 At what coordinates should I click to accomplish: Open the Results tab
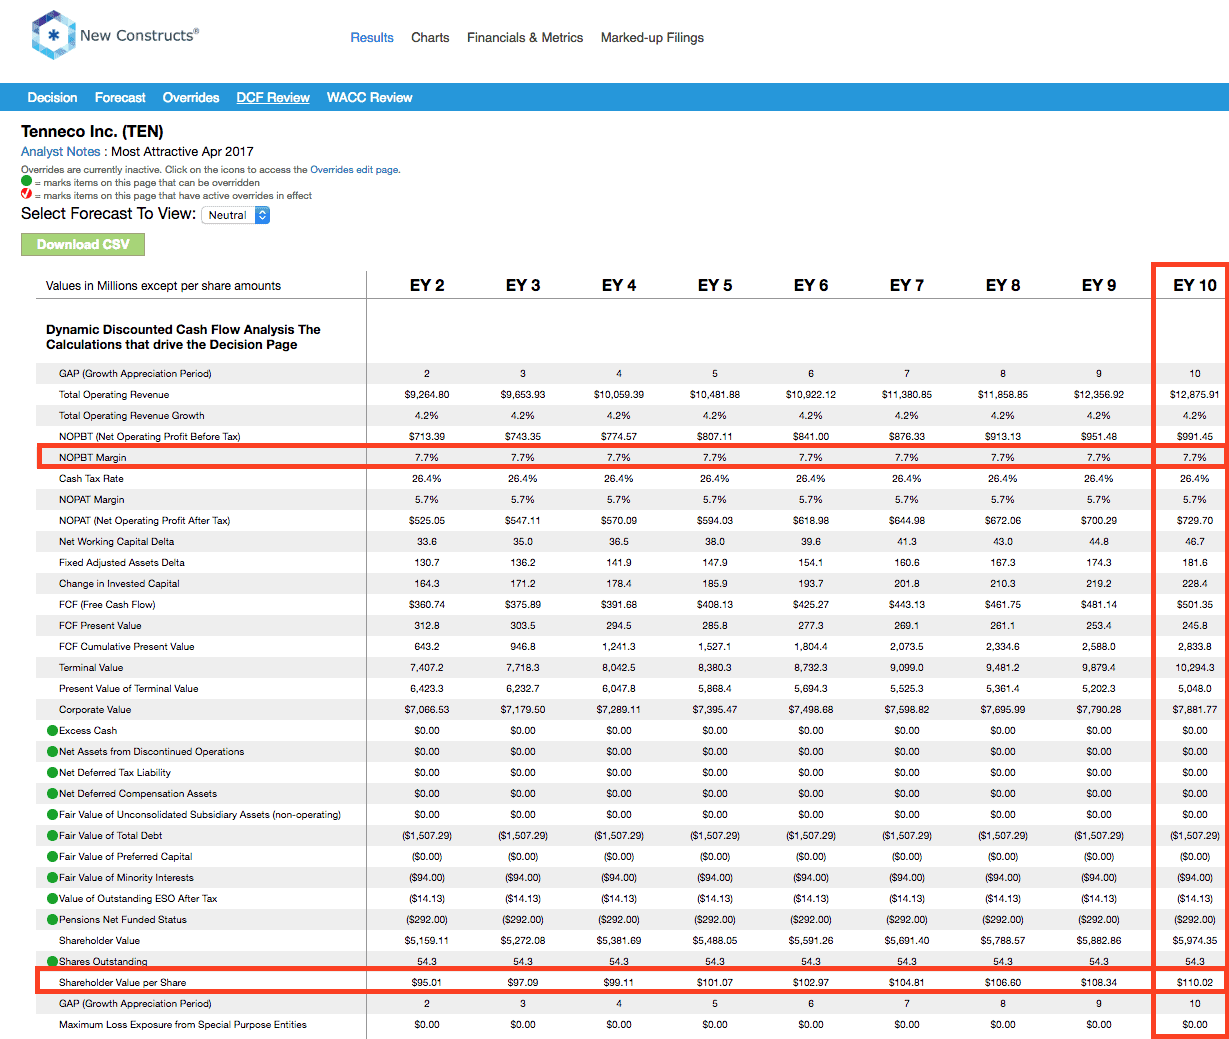coord(372,38)
